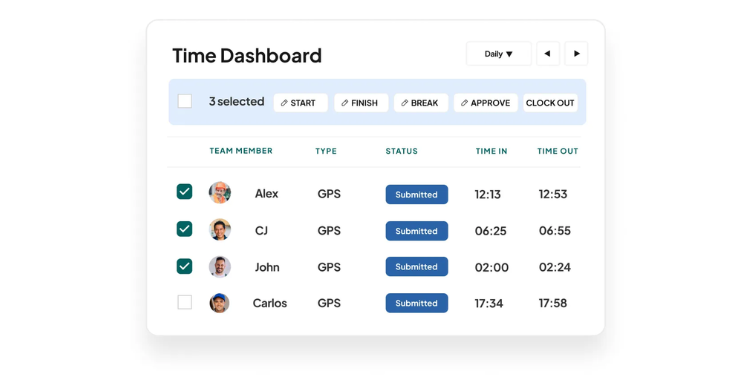Click the GPS type in CJ's row
Screen dimensions: 750x375
click(x=329, y=231)
